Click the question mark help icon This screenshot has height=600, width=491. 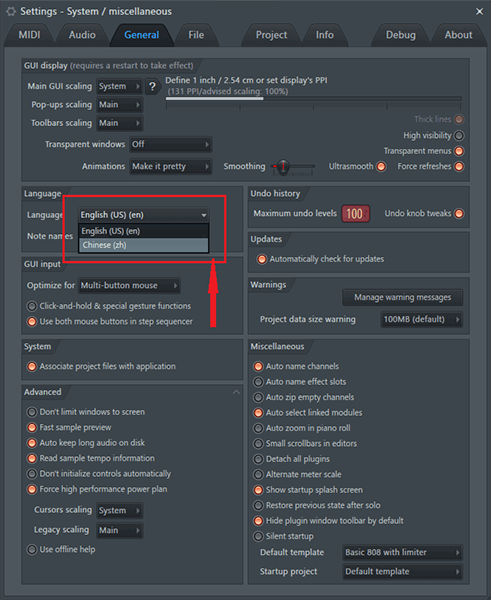(x=152, y=86)
